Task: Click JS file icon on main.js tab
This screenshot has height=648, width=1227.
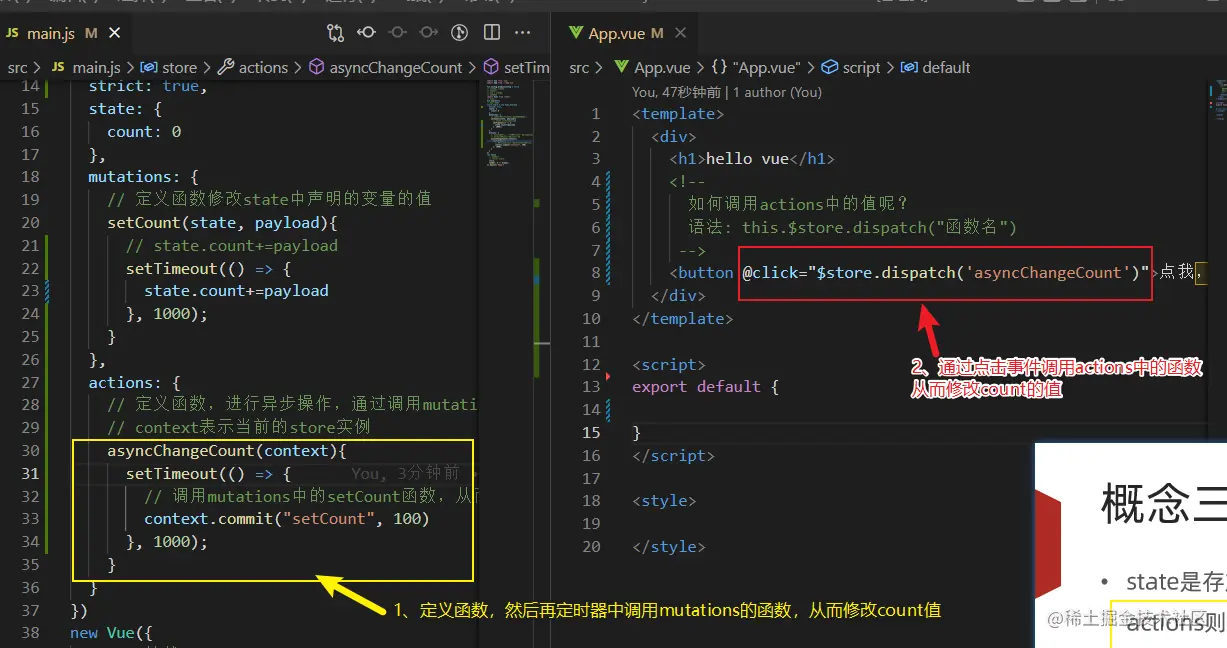Action: pyautogui.click(x=13, y=33)
